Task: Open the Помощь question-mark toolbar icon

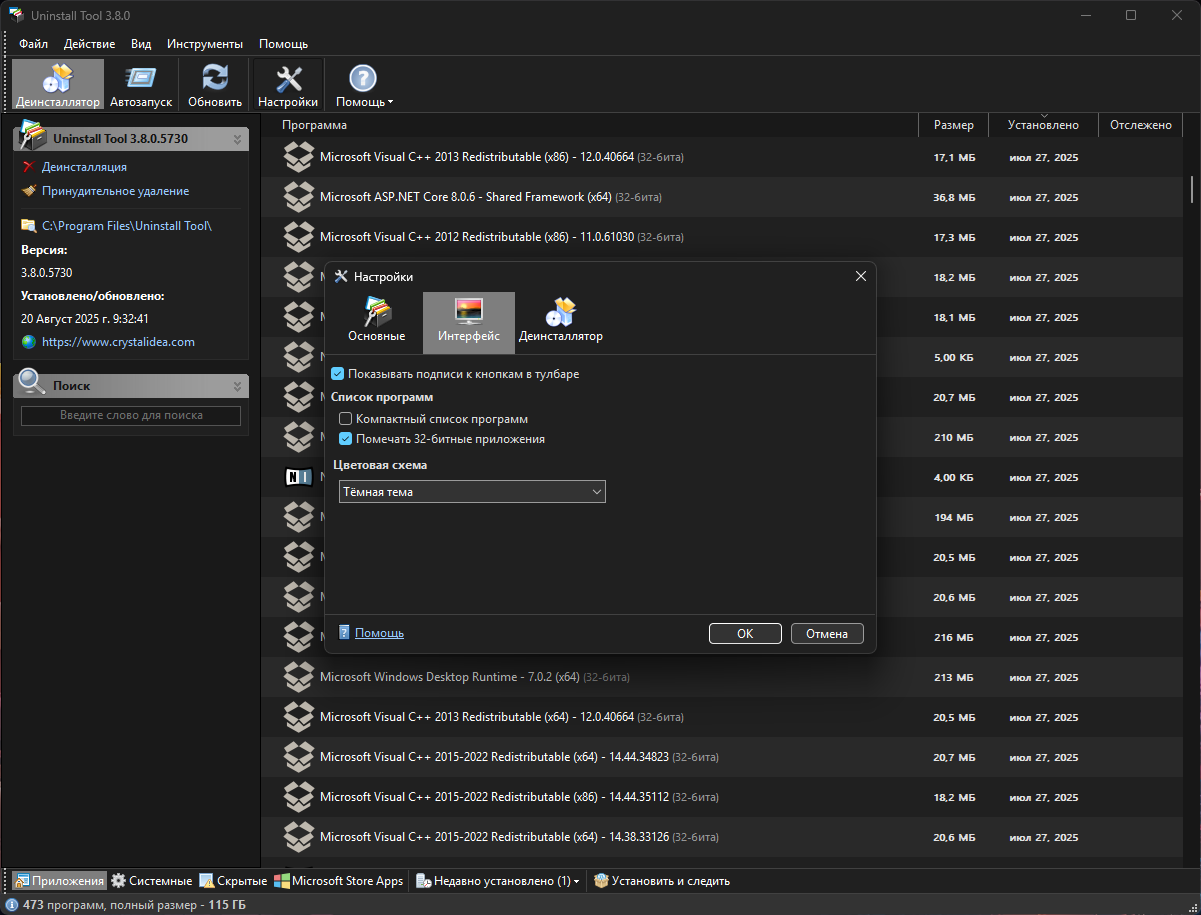Action: (362, 79)
